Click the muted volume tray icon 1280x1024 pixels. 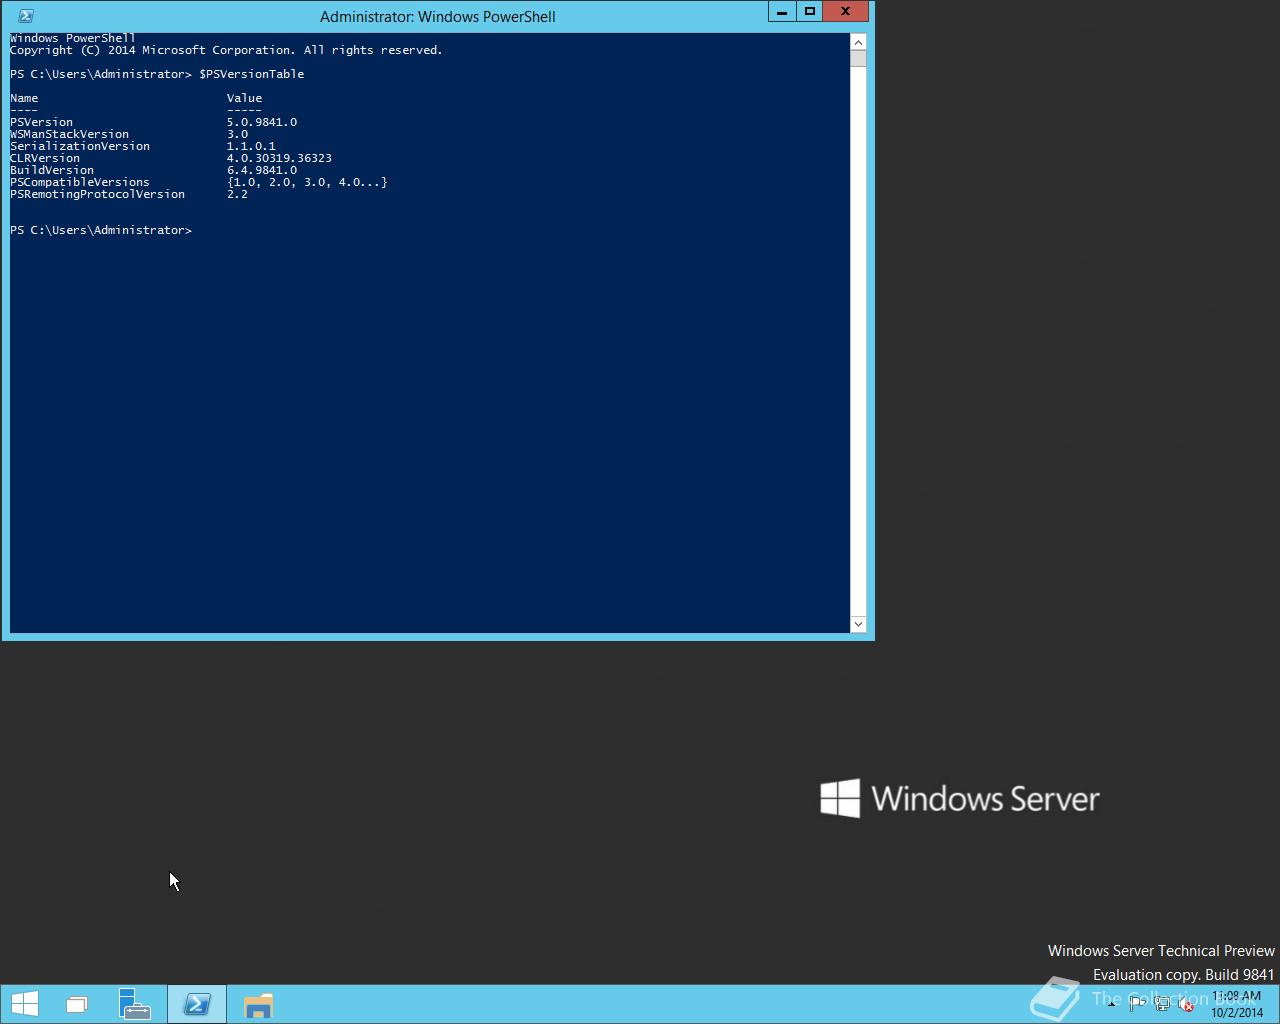[x=1187, y=1004]
